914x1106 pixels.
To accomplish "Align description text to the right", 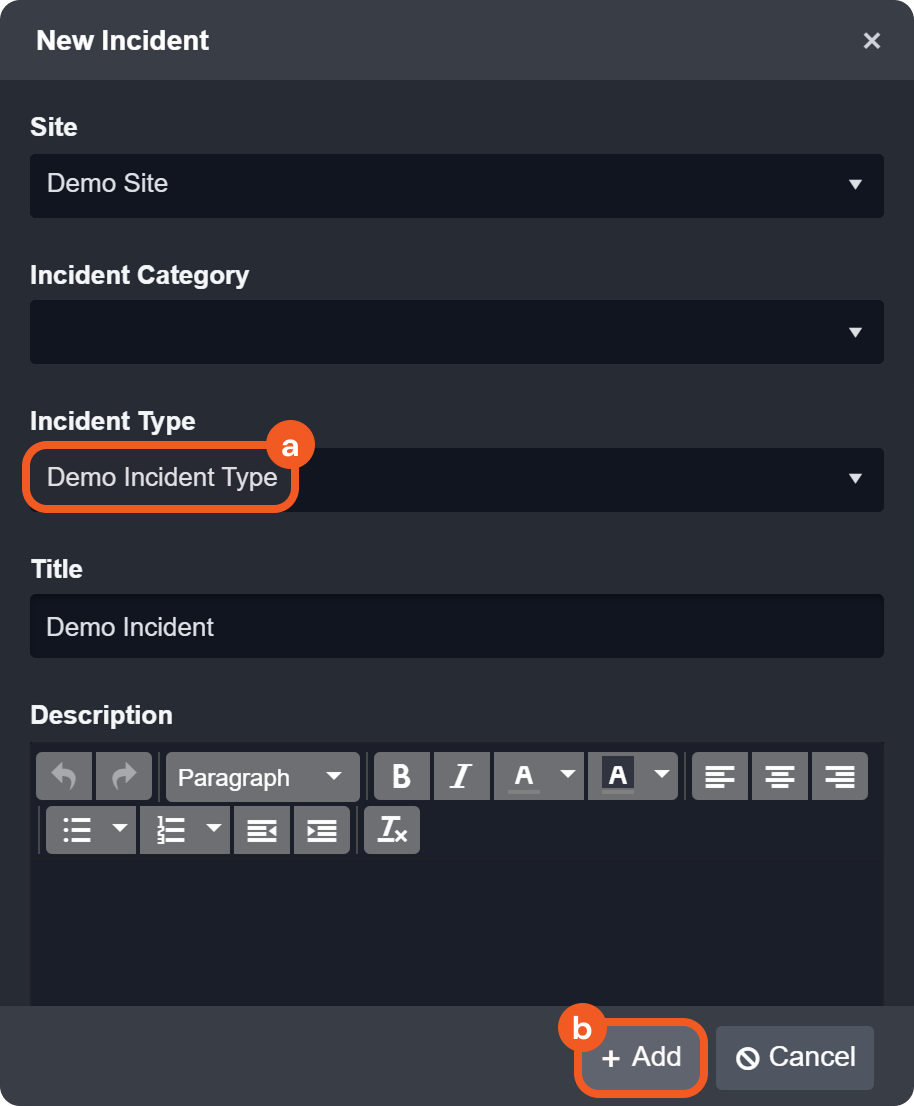I will click(840, 777).
